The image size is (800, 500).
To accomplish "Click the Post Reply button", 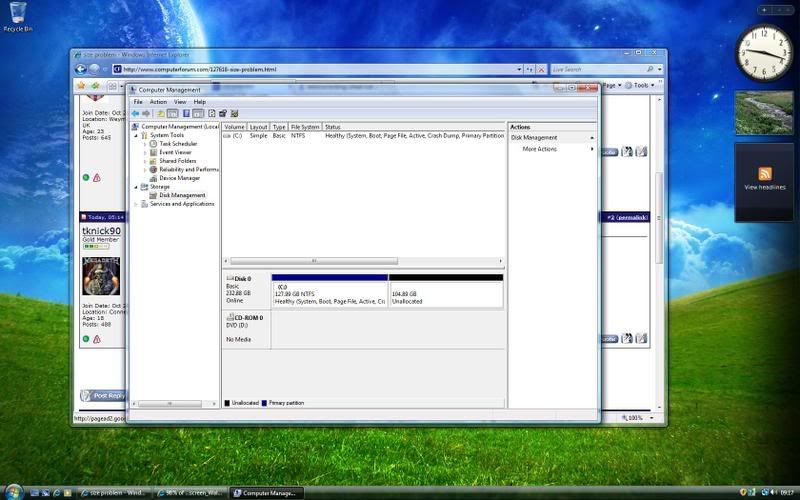I will tap(103, 396).
